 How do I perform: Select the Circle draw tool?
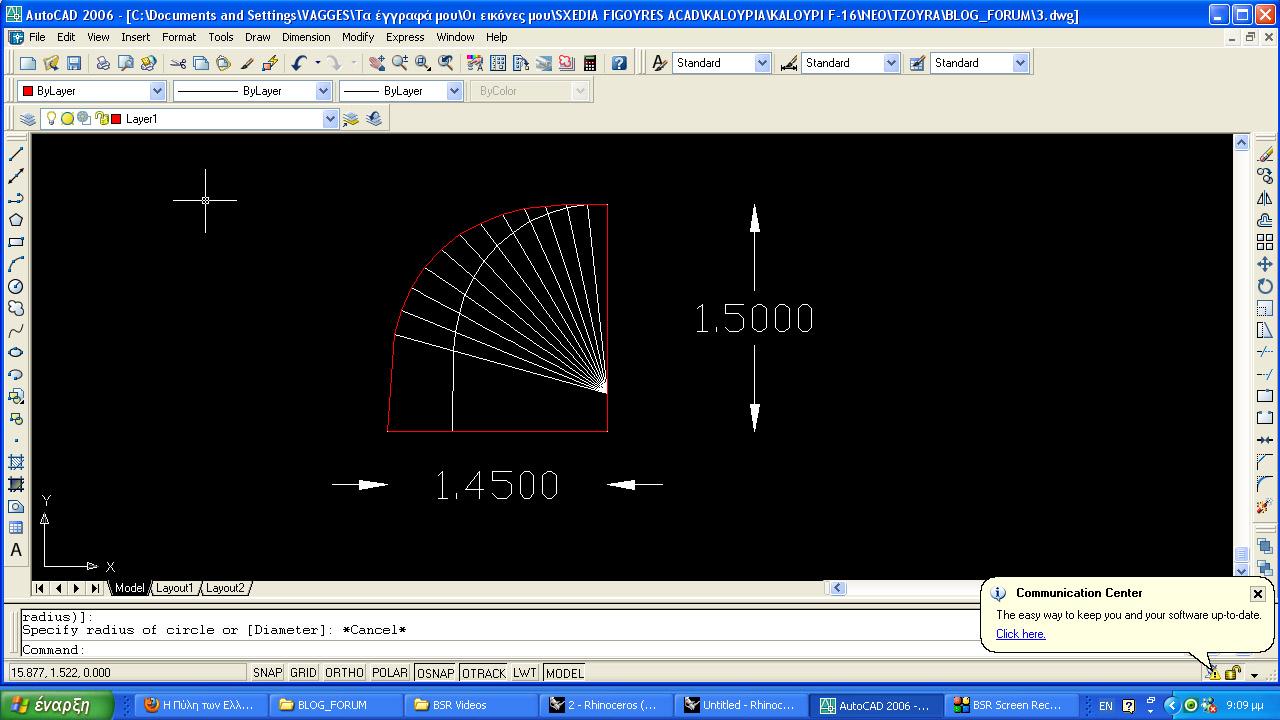pyautogui.click(x=16, y=286)
